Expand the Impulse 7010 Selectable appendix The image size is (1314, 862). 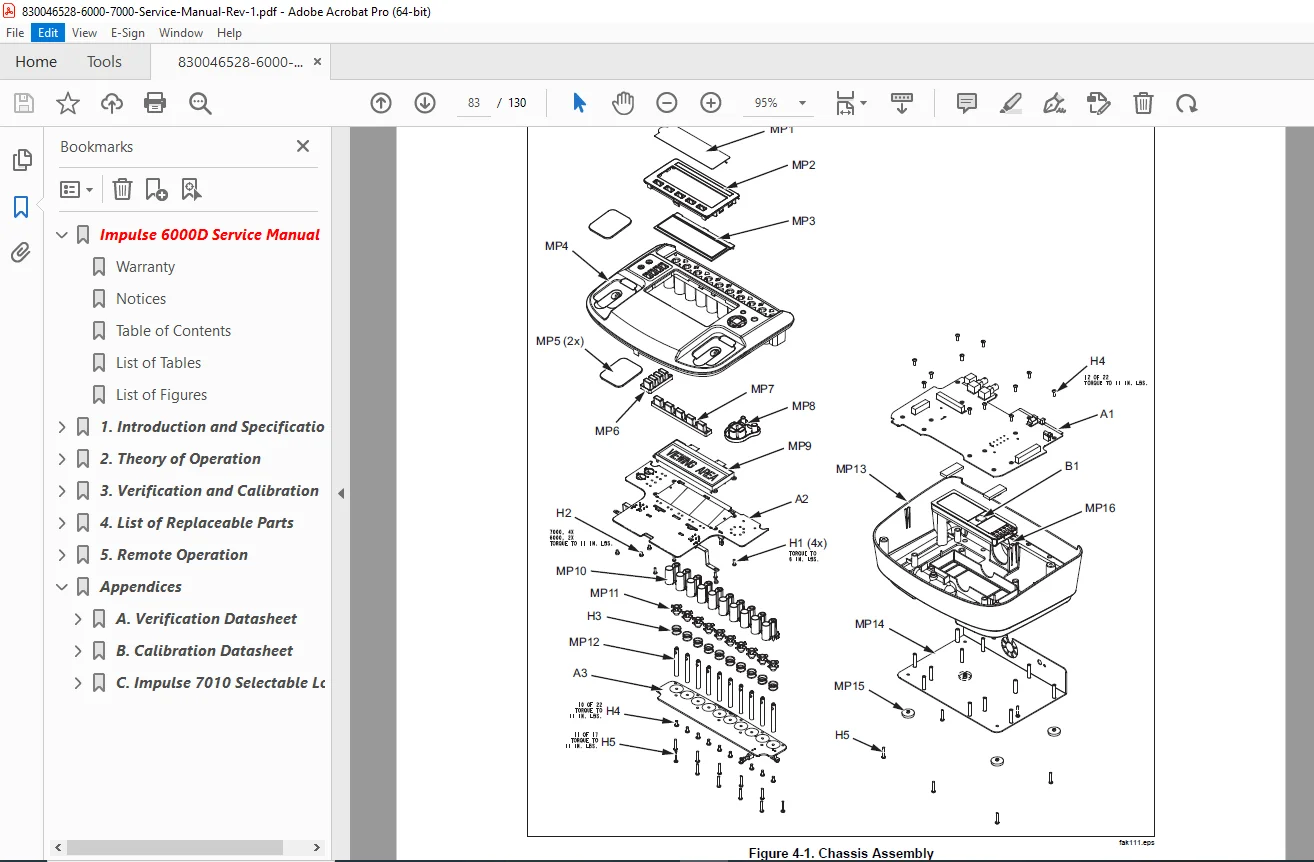(x=78, y=683)
